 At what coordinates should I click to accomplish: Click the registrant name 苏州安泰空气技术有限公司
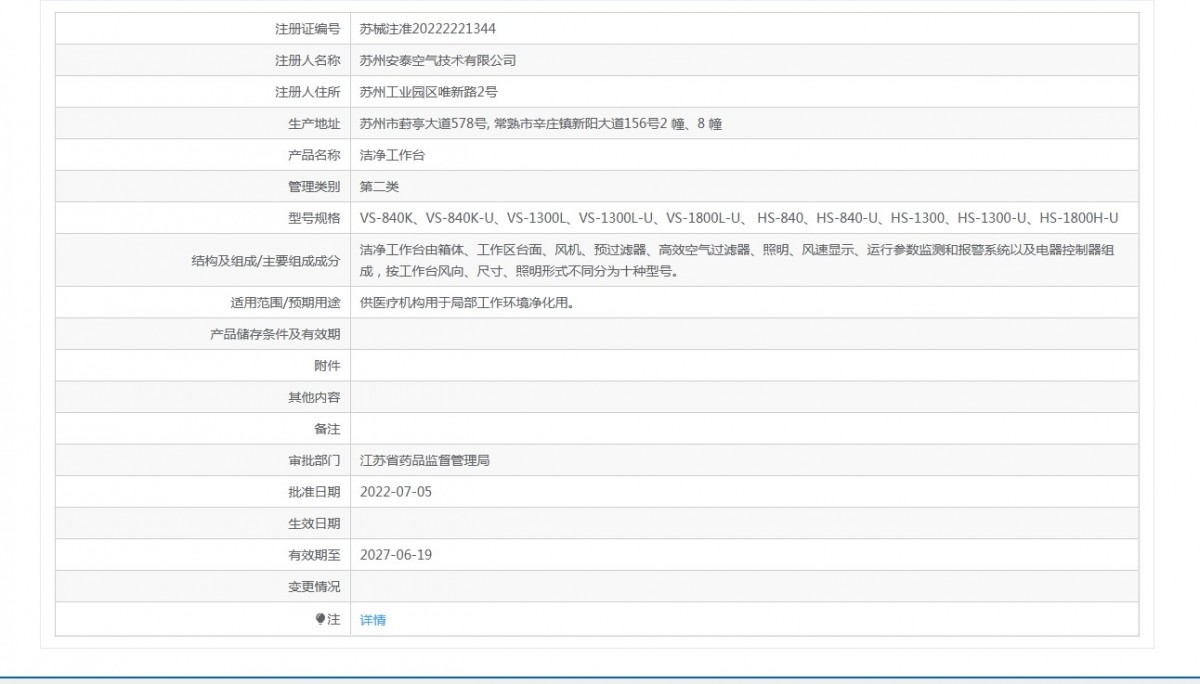(x=438, y=61)
